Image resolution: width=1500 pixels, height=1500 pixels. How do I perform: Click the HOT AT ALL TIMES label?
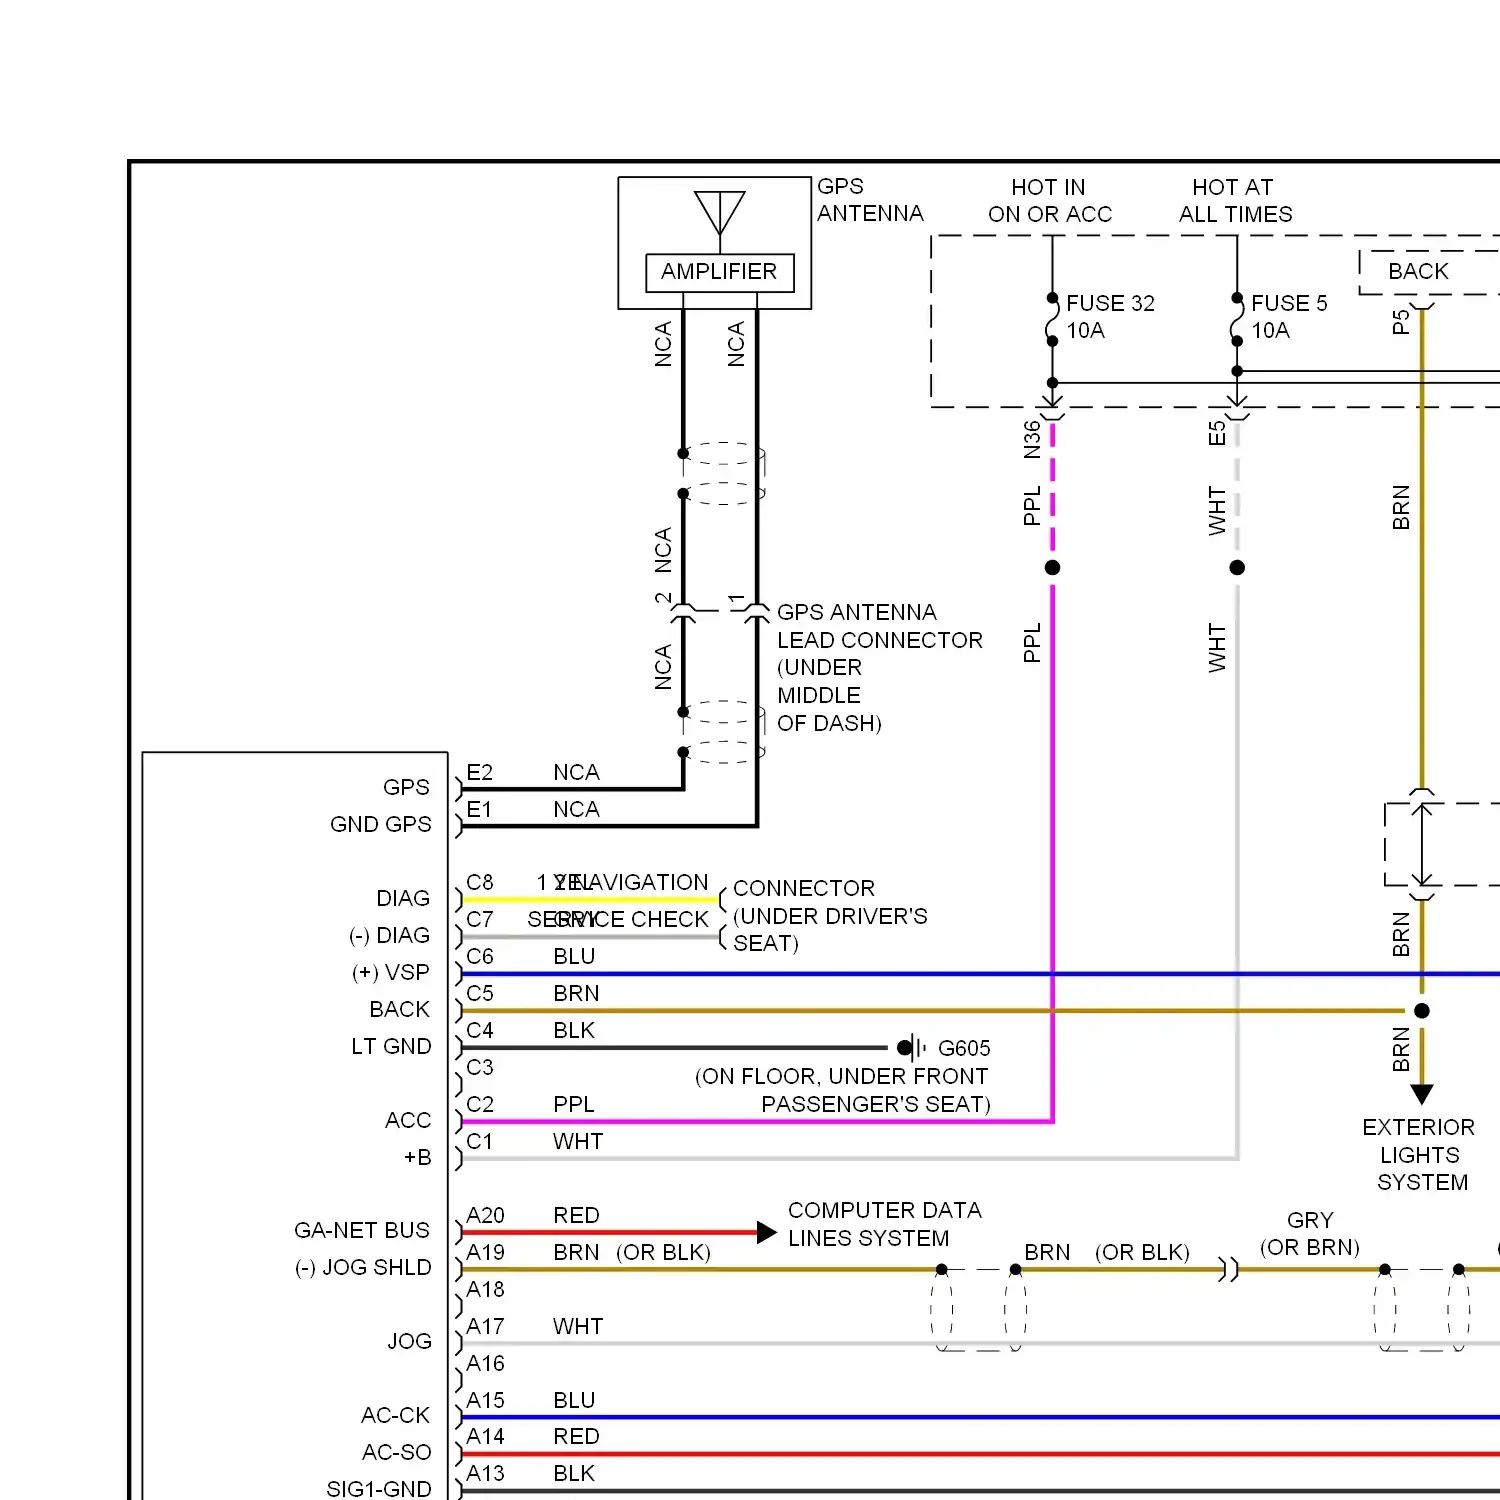[1235, 201]
